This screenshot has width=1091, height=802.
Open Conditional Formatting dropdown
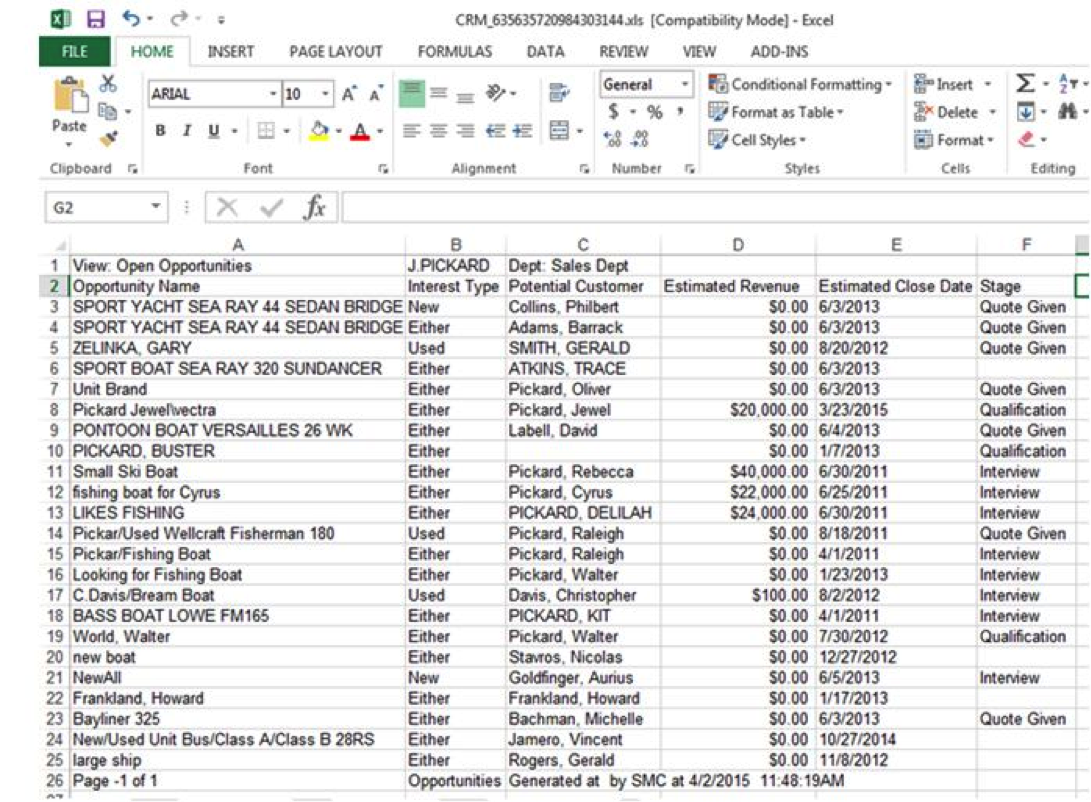click(800, 84)
